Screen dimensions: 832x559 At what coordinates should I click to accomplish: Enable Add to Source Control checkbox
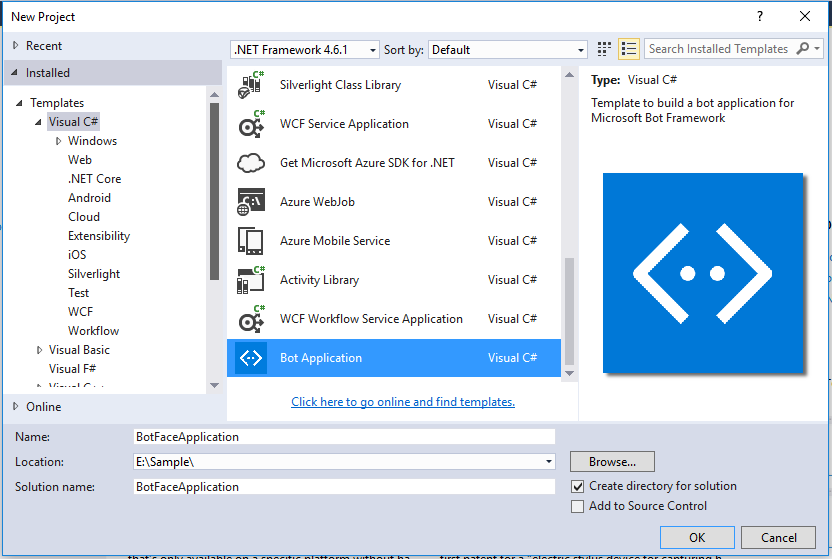point(577,506)
